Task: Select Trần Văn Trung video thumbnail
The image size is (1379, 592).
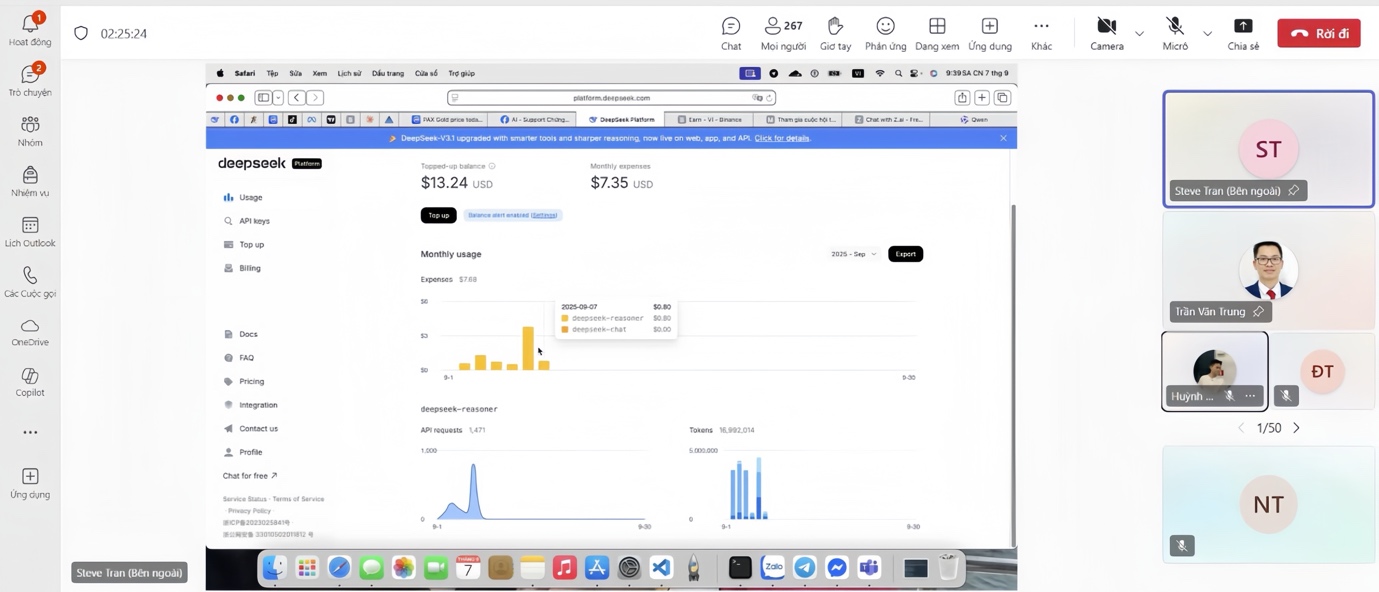Action: tap(1268, 269)
